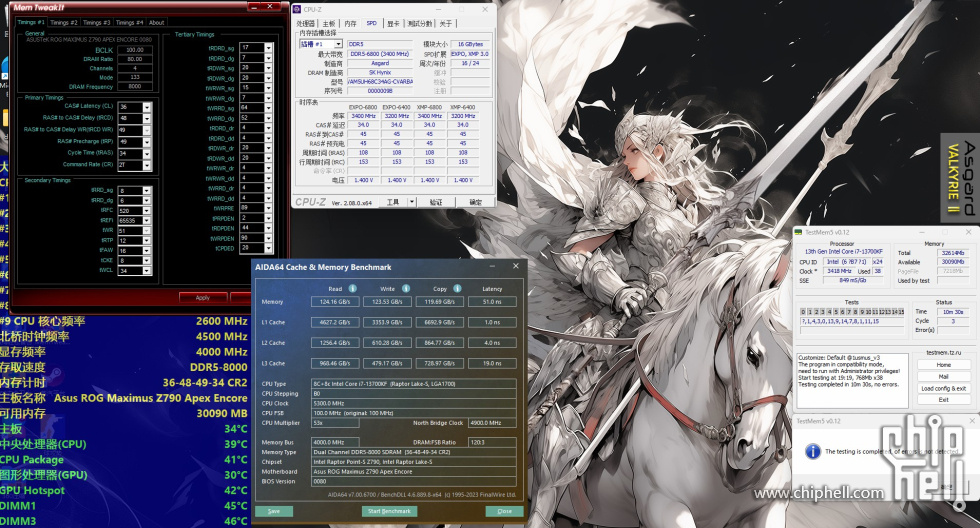Open the tWRPRE dropdown in Tertiary Timings
This screenshot has height=528, width=980.
click(268, 208)
